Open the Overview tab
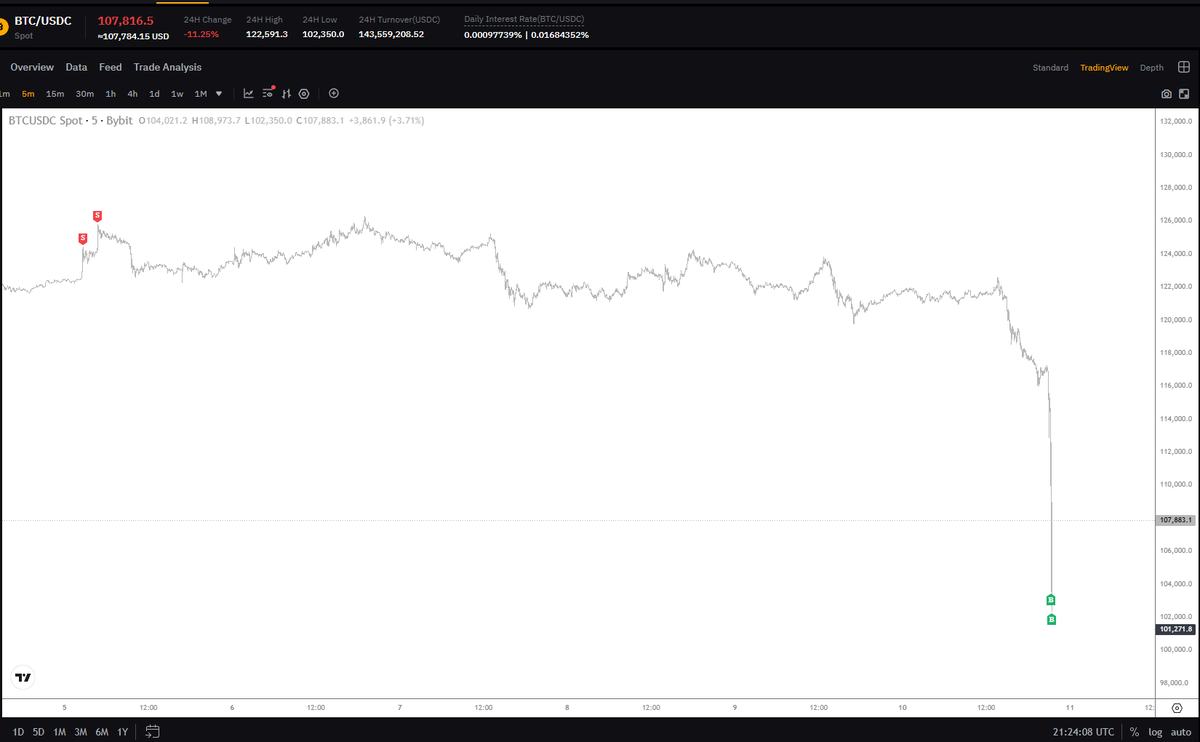 (32, 67)
